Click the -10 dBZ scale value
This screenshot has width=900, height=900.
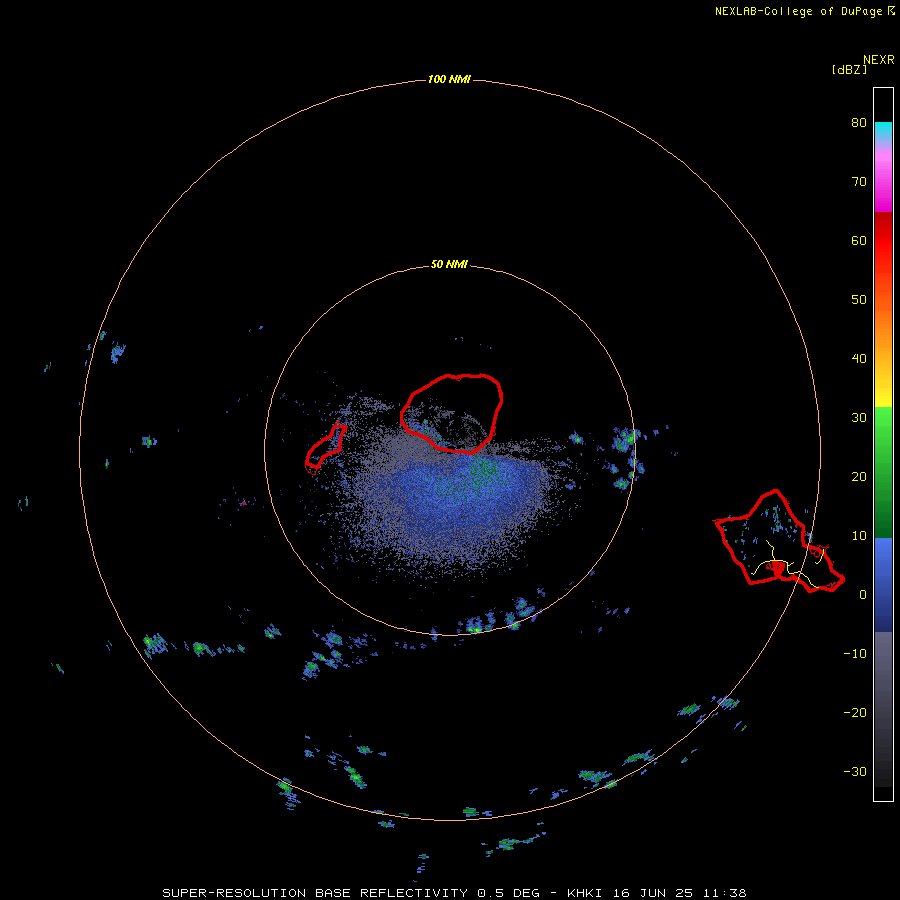pos(855,654)
